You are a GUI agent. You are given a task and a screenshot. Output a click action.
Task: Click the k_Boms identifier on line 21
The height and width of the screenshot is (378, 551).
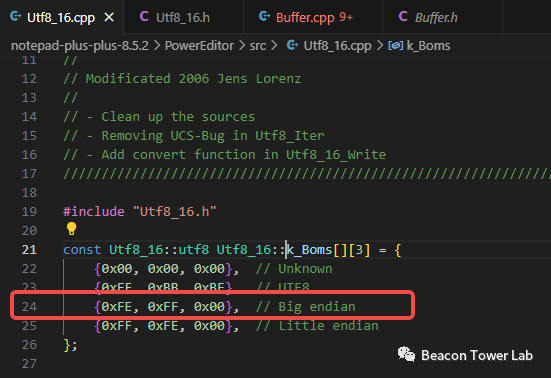pyautogui.click(x=309, y=250)
